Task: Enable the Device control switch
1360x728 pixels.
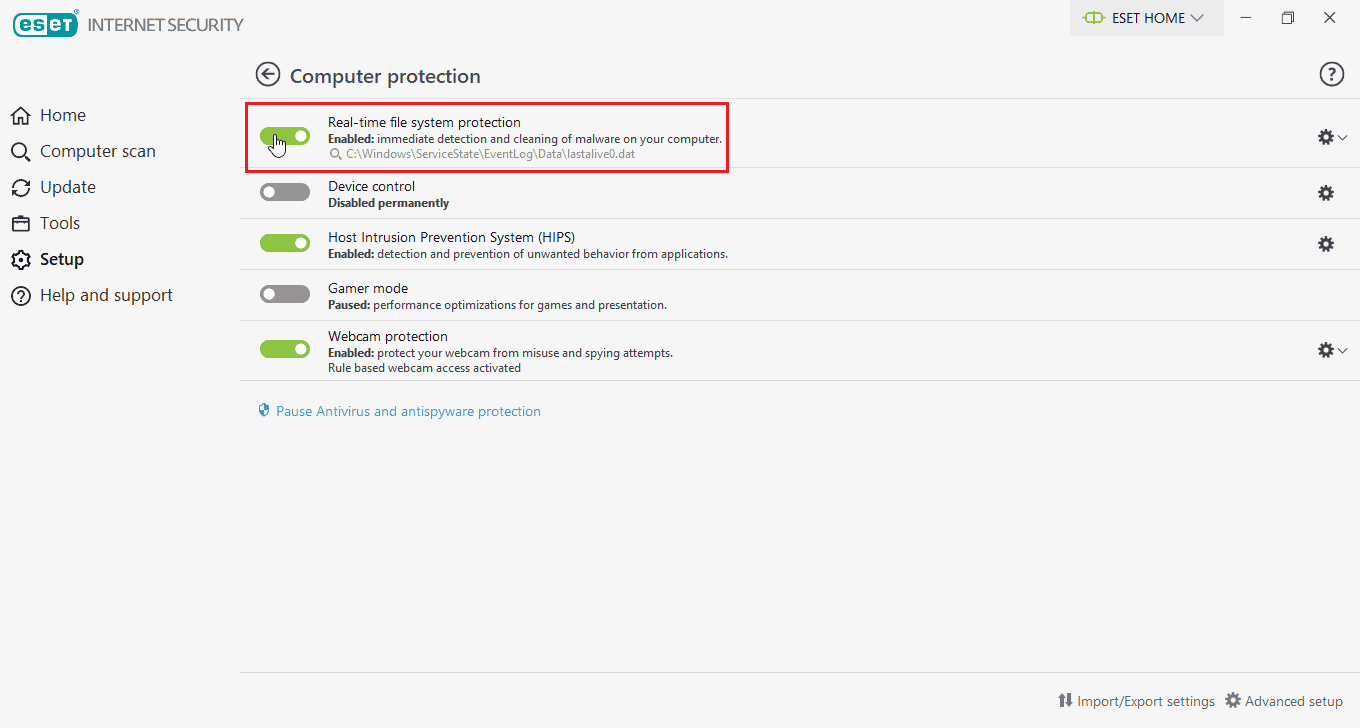Action: click(x=285, y=192)
